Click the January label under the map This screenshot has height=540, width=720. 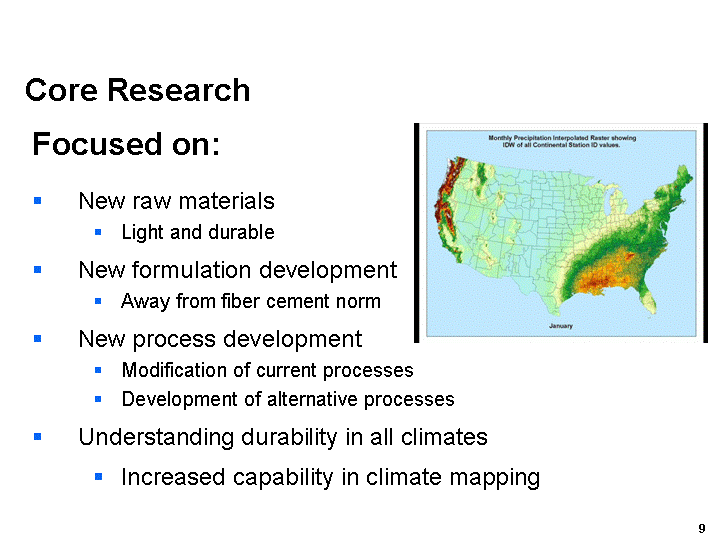click(560, 326)
